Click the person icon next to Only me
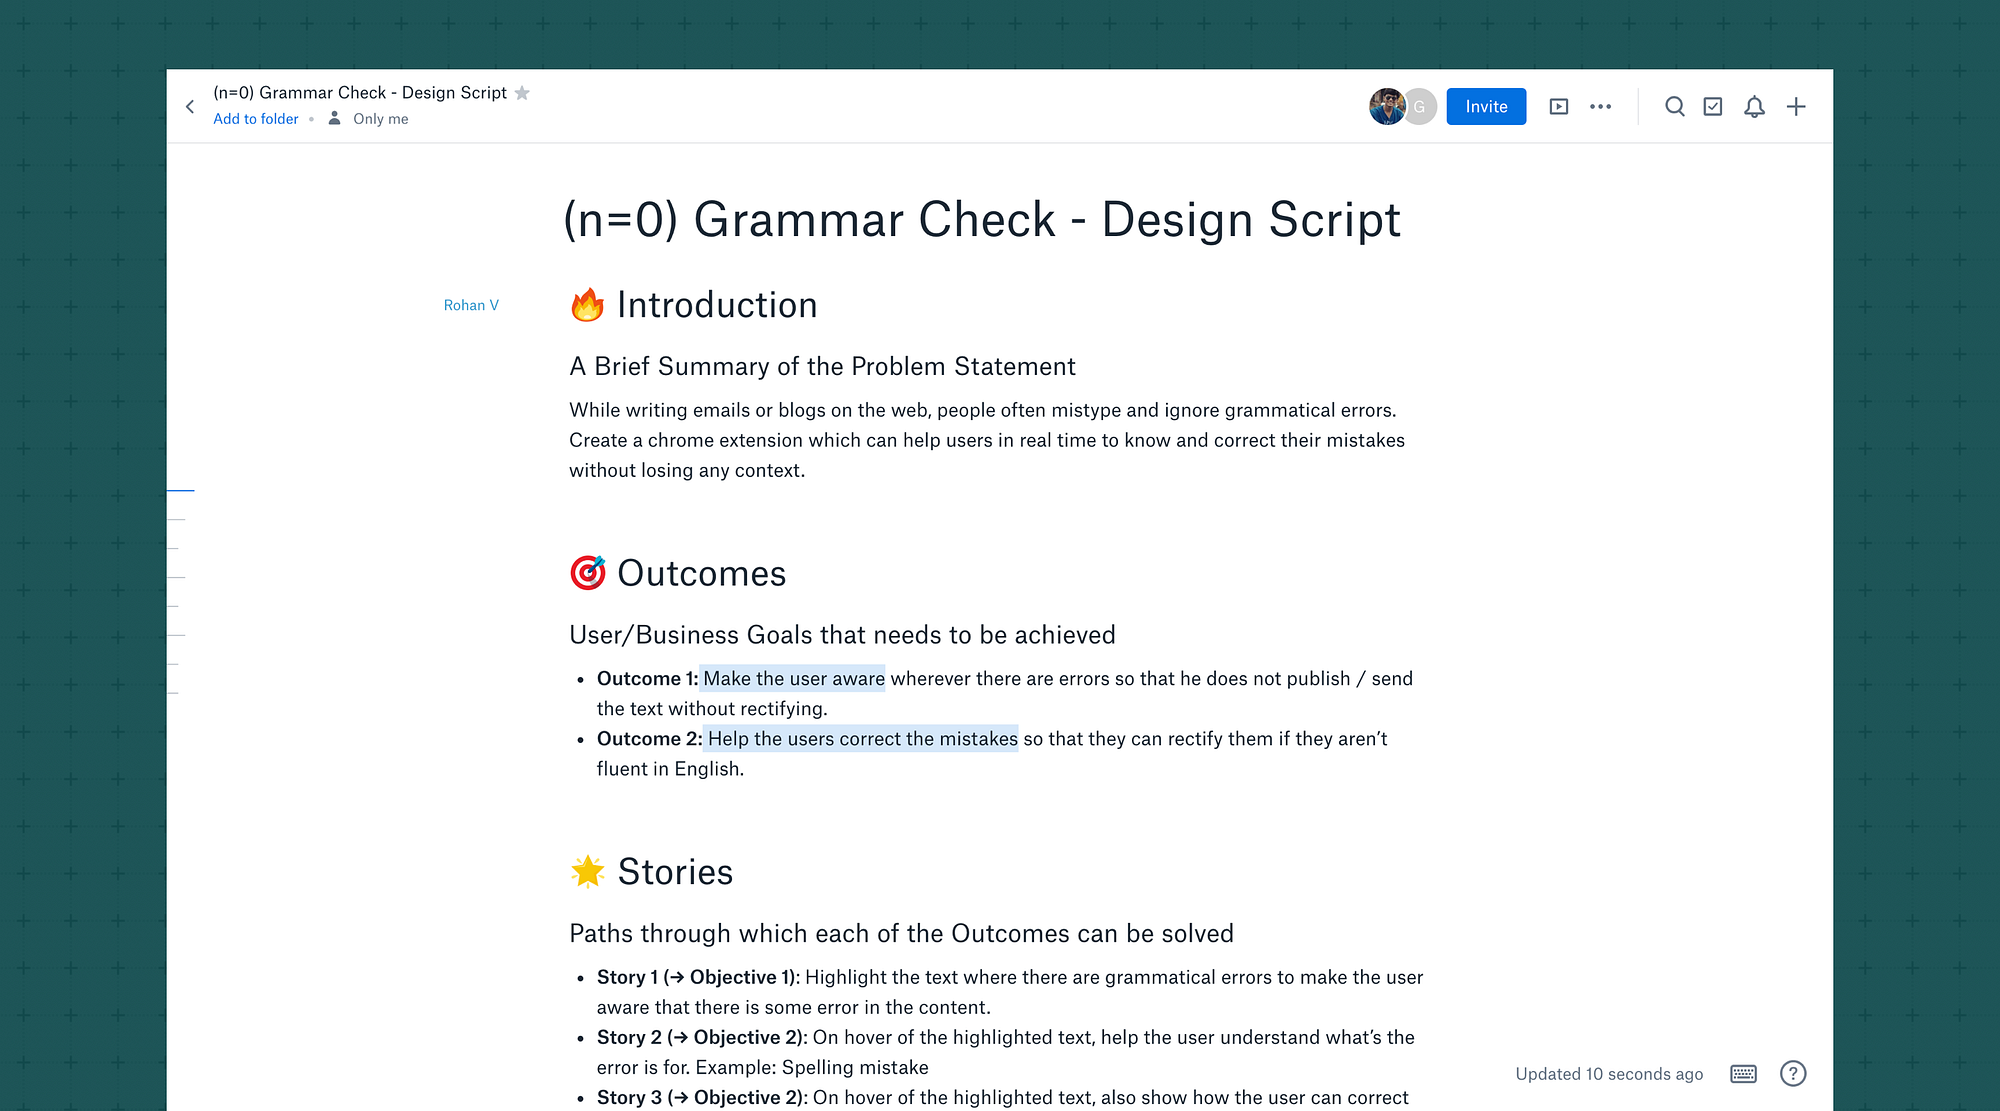2000x1111 pixels. click(334, 118)
